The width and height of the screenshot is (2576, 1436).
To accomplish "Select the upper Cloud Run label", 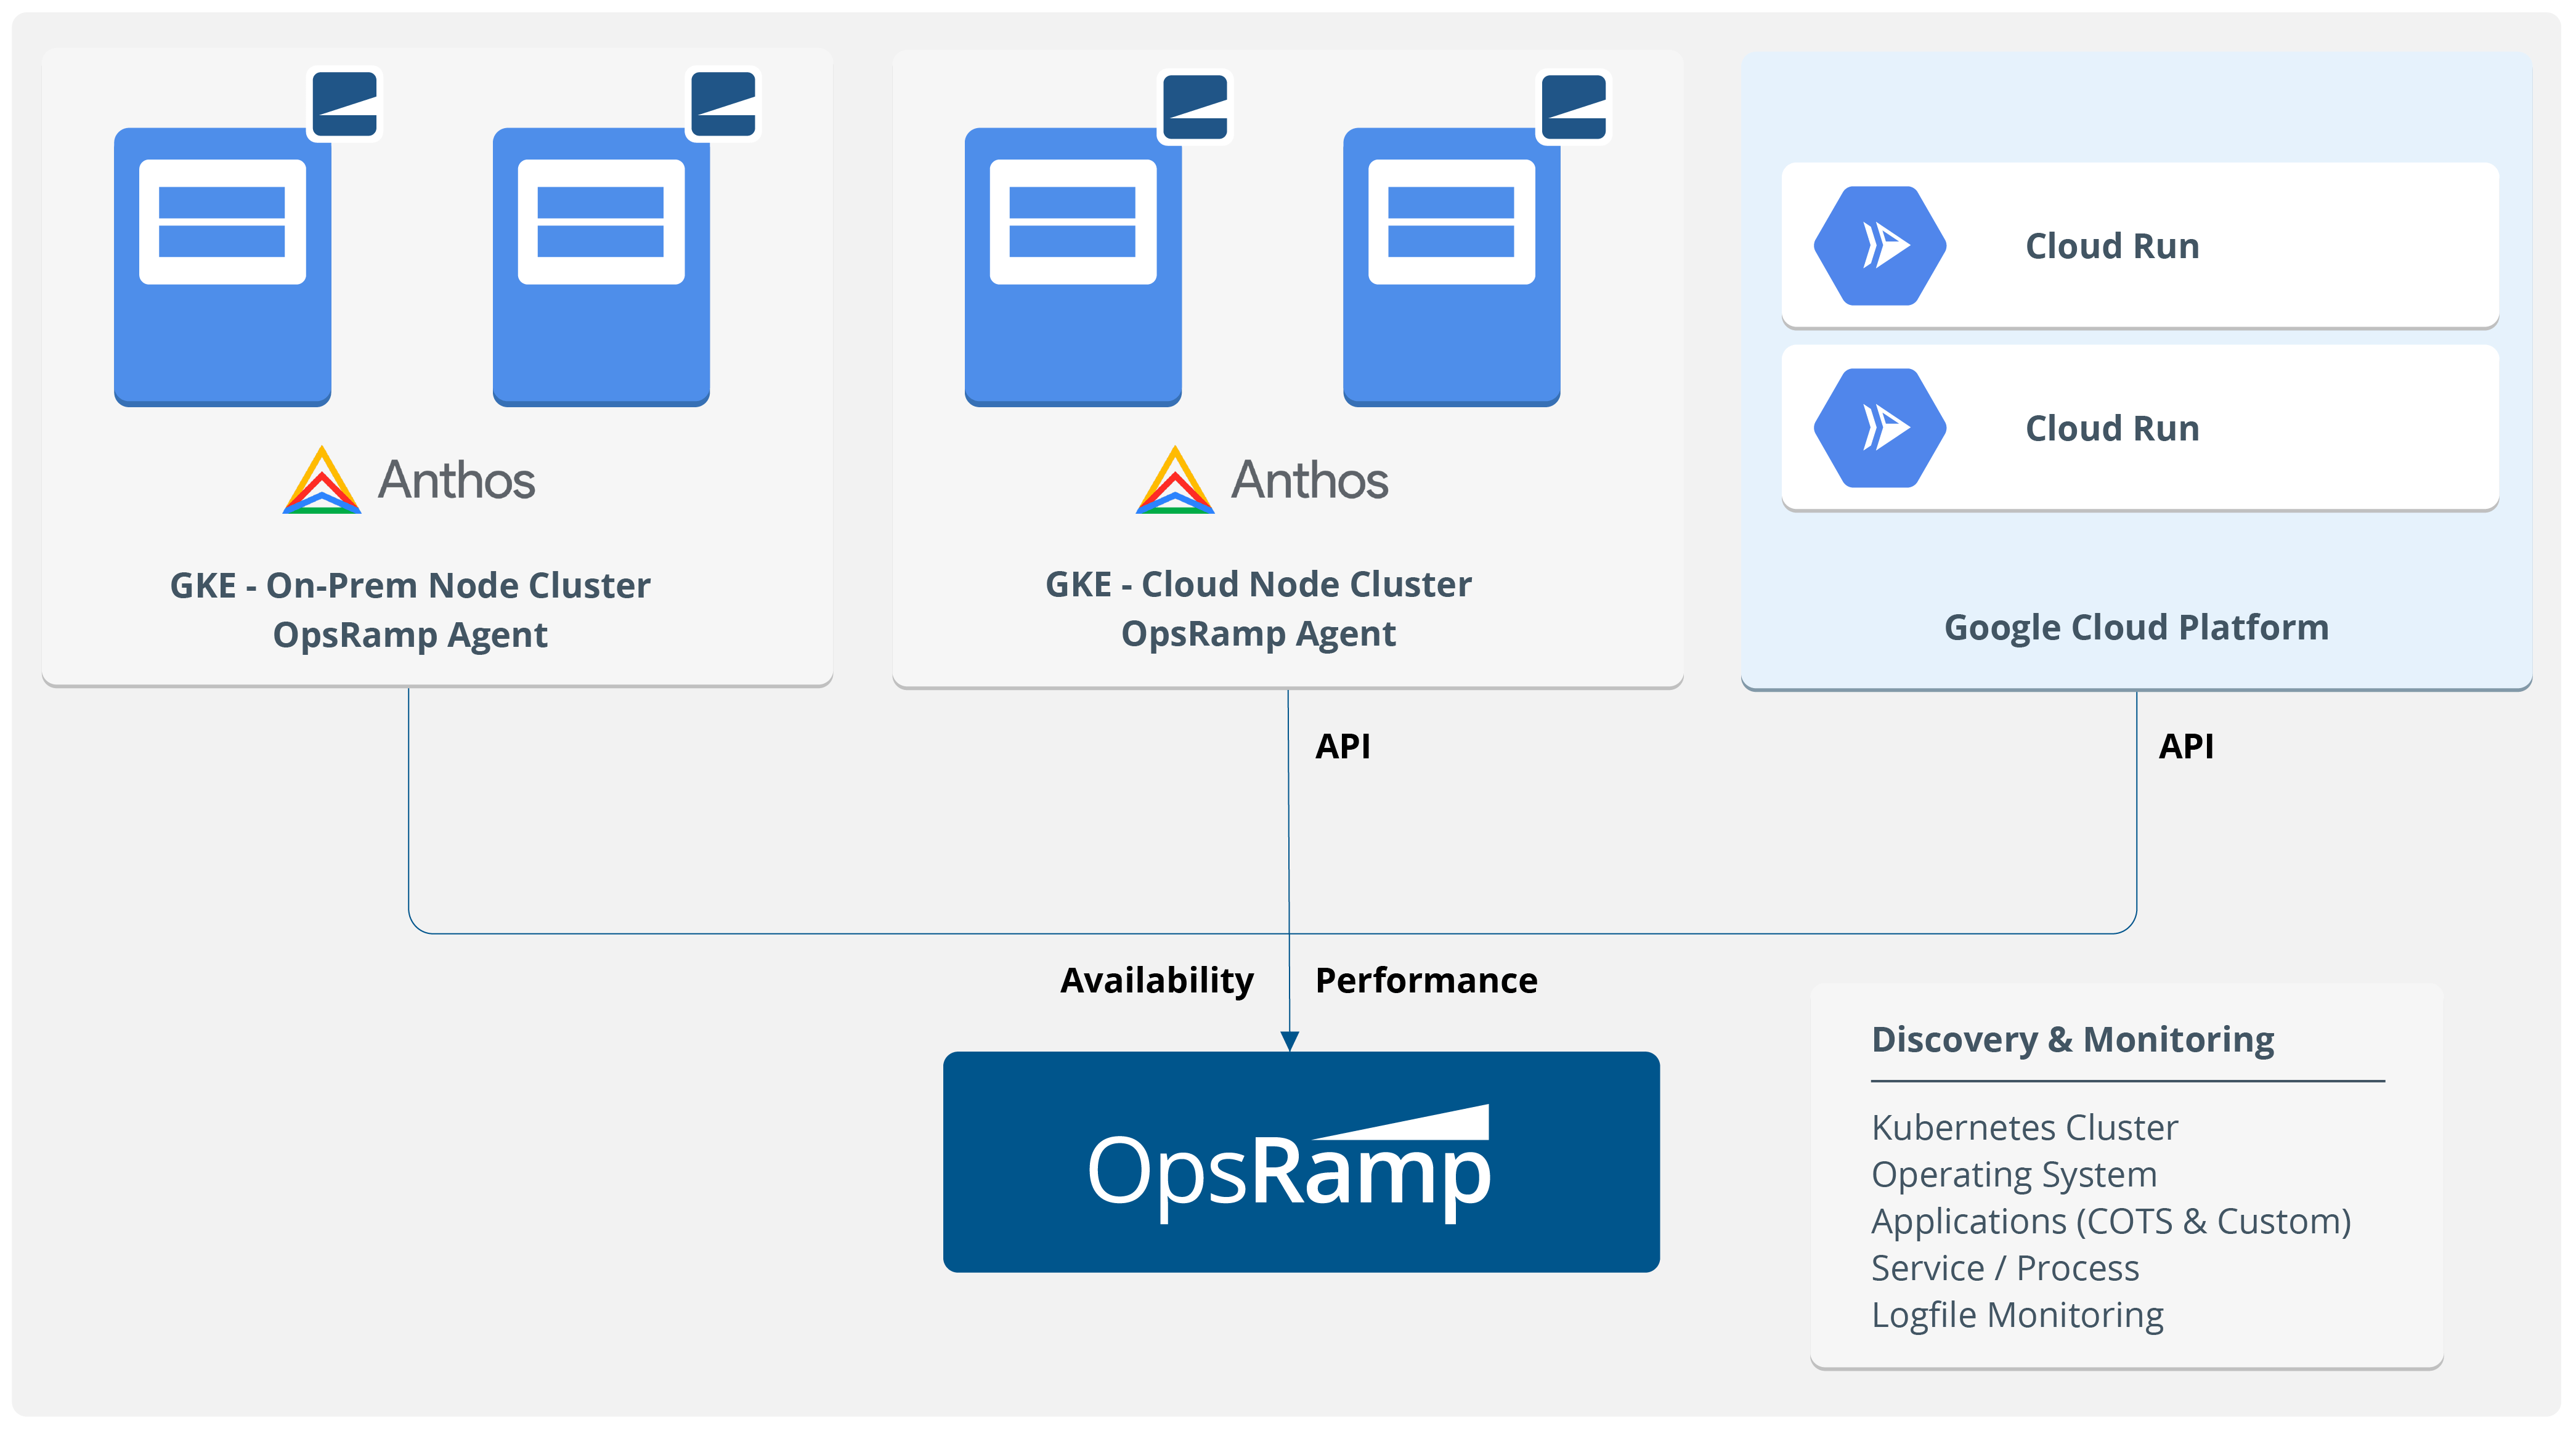I will pos(2112,246).
